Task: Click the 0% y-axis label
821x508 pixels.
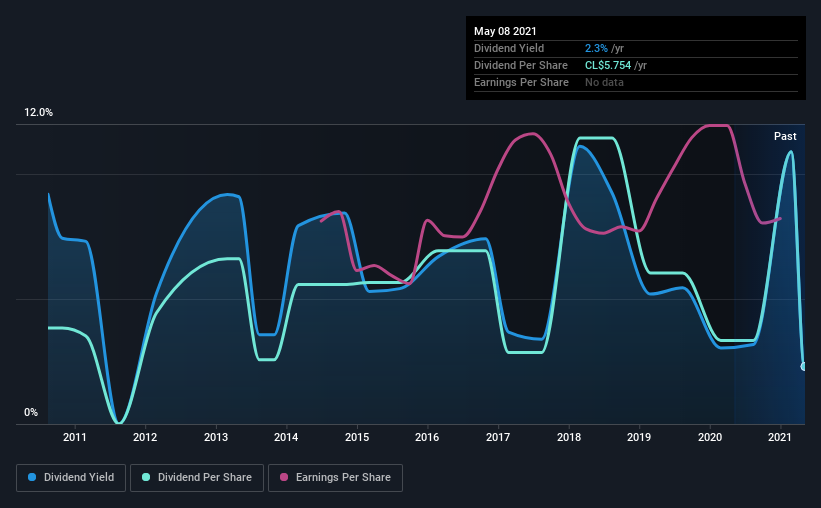Action: [31, 413]
